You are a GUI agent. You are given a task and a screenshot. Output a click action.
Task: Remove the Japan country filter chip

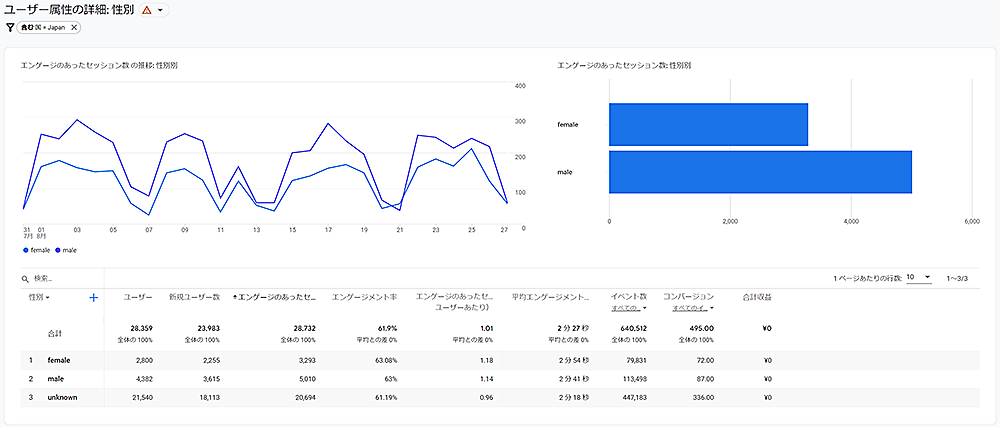coord(74,27)
